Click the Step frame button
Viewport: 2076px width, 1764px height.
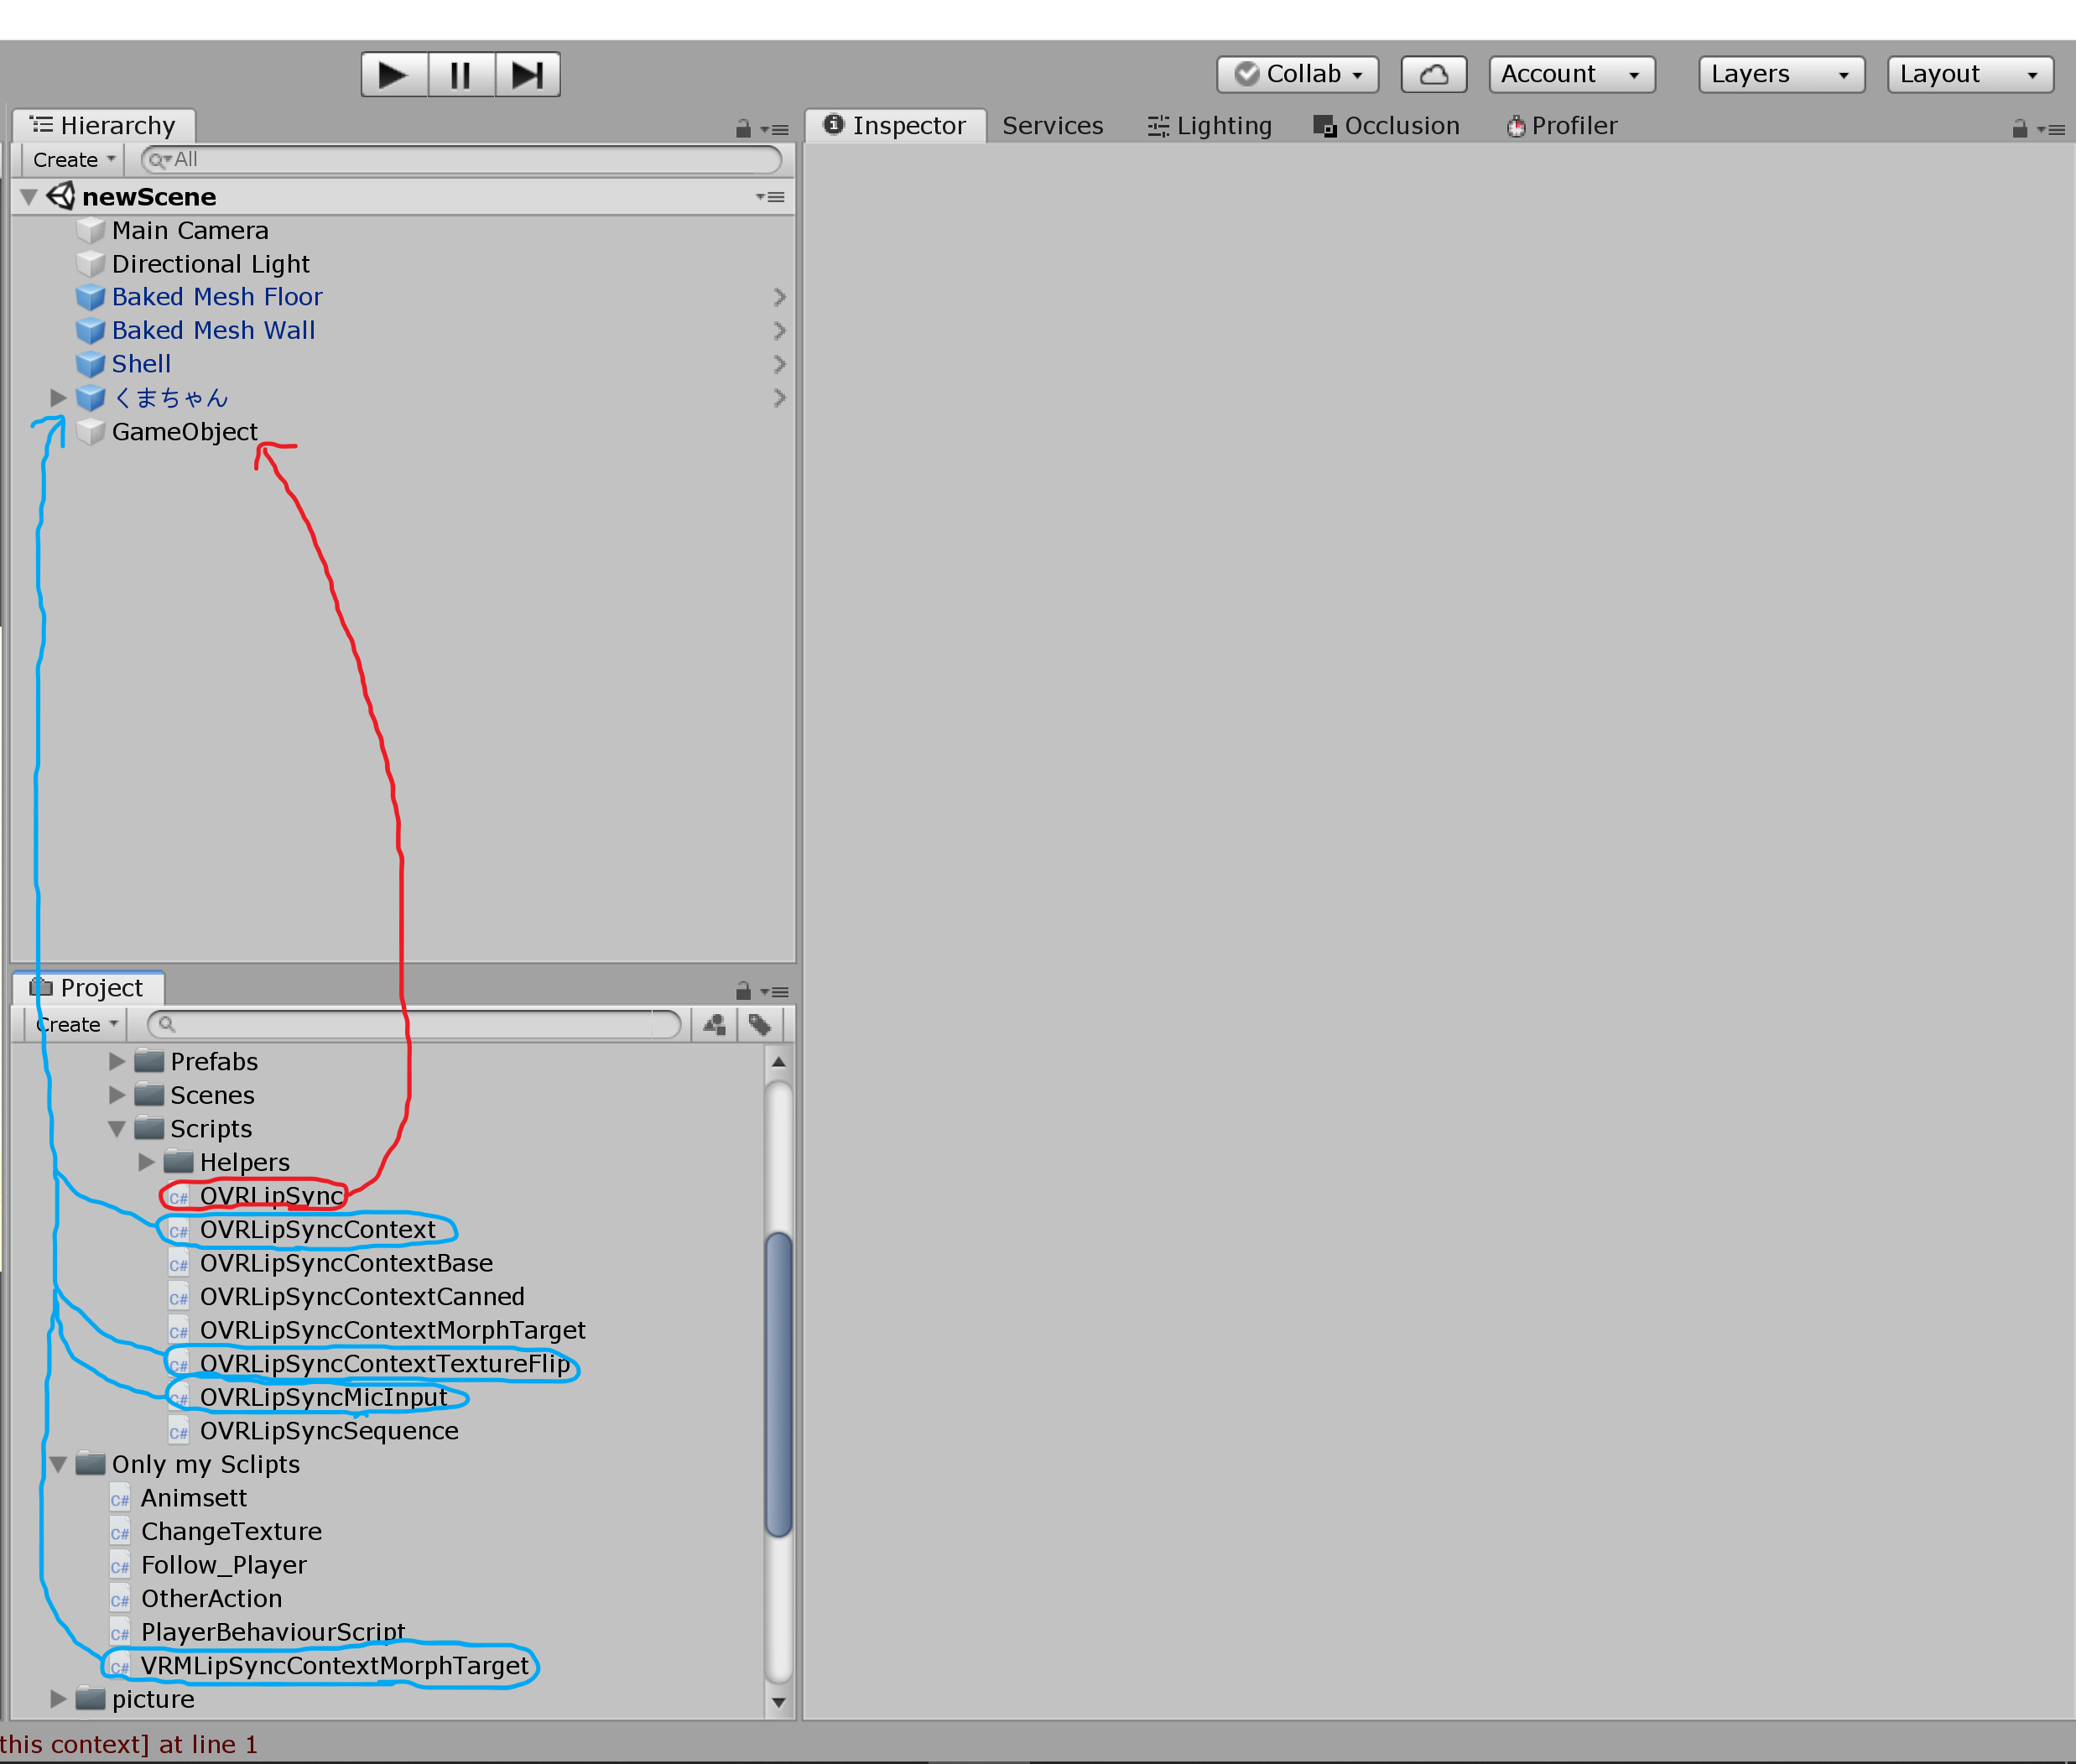(527, 75)
